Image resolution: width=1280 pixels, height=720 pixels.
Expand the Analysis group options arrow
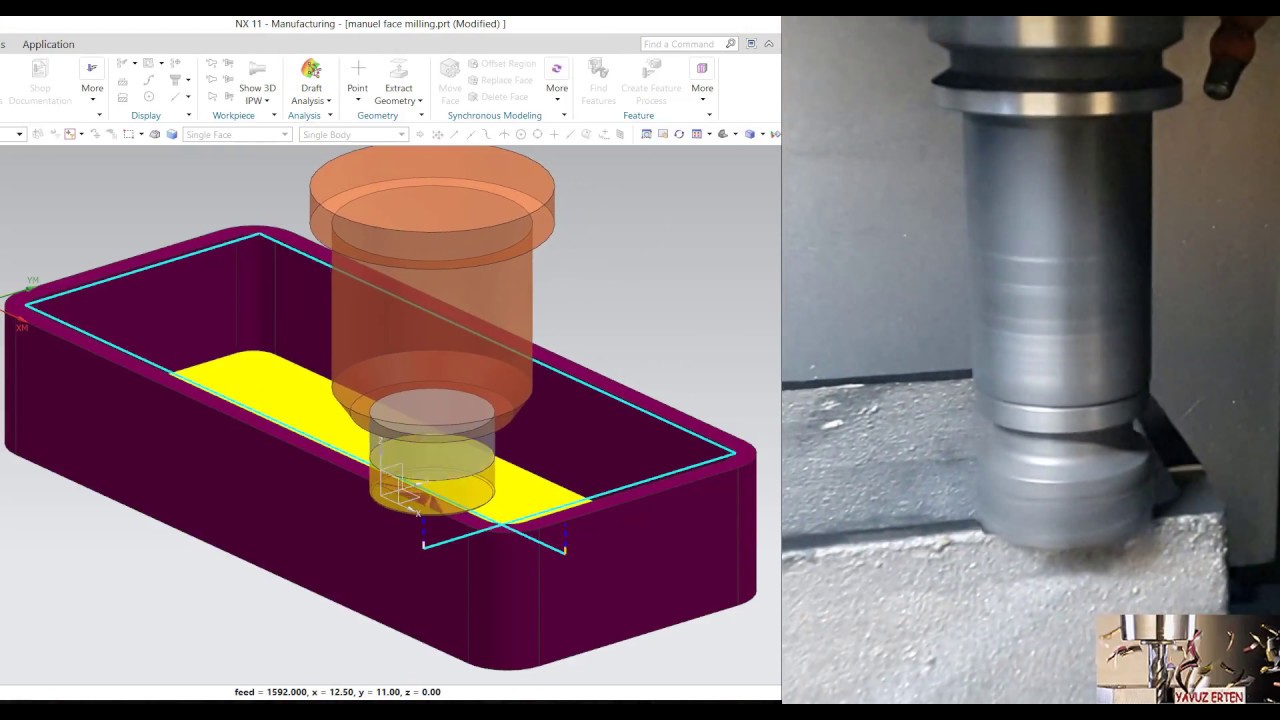[x=330, y=115]
